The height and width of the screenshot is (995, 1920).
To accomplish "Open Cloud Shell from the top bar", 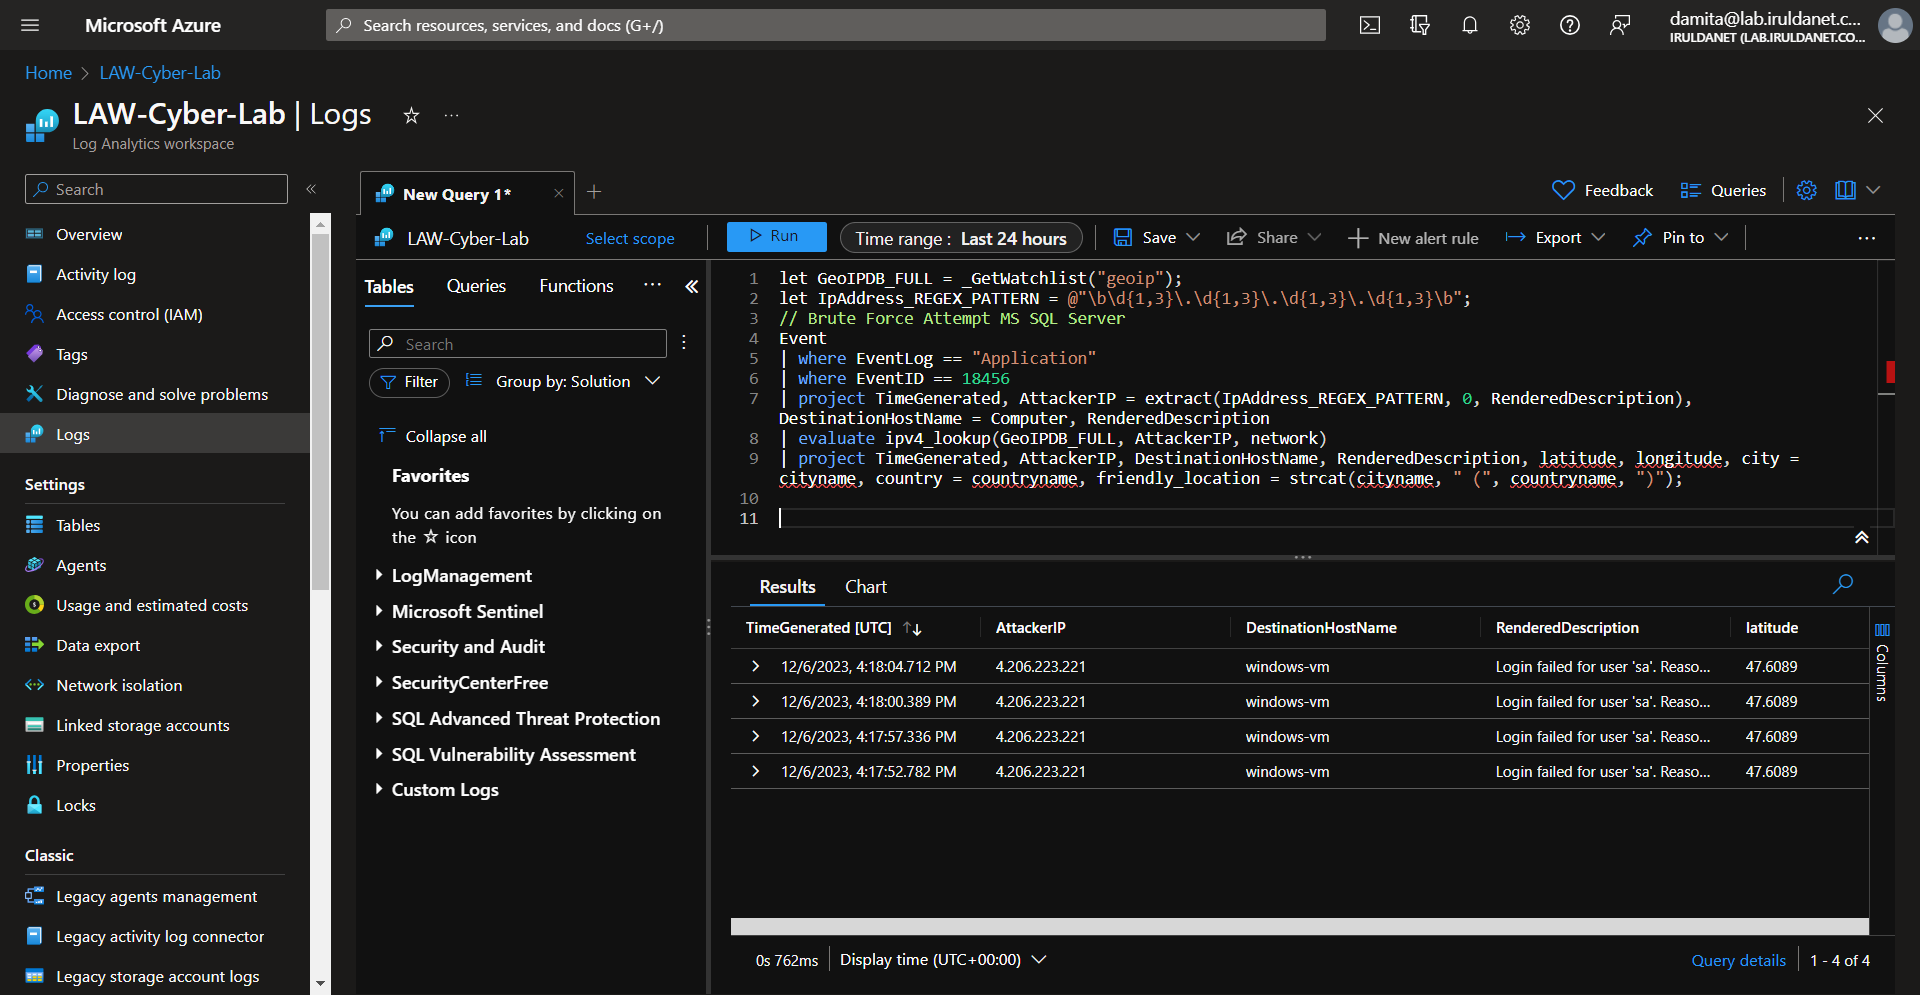I will coord(1370,25).
